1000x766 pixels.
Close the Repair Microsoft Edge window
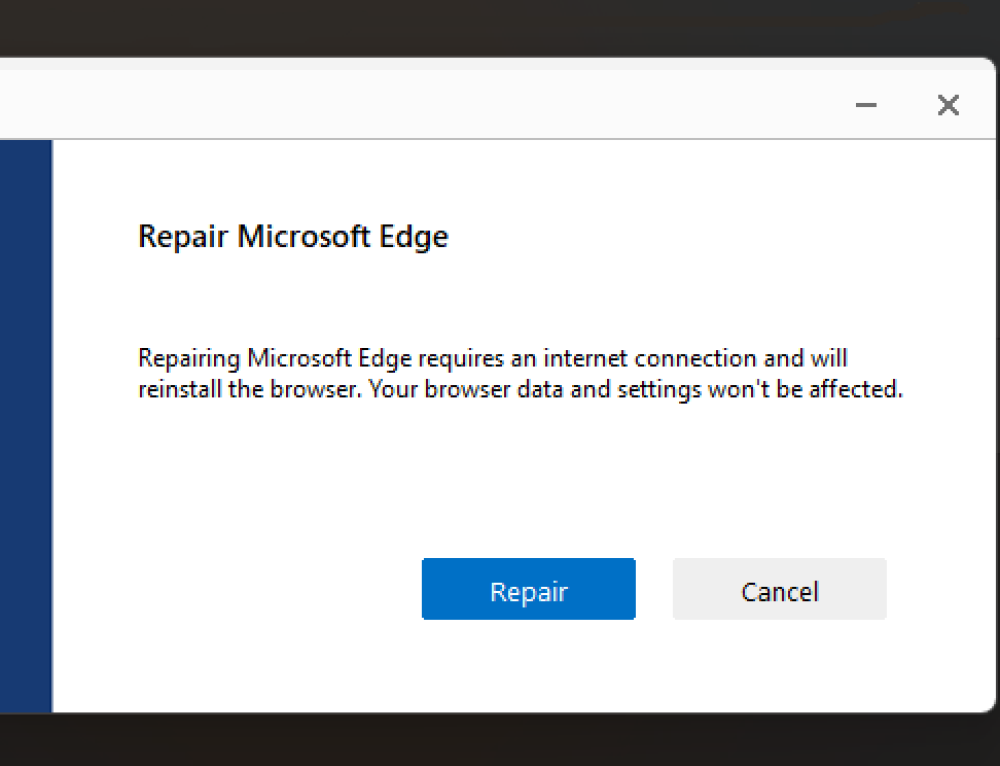coord(947,104)
